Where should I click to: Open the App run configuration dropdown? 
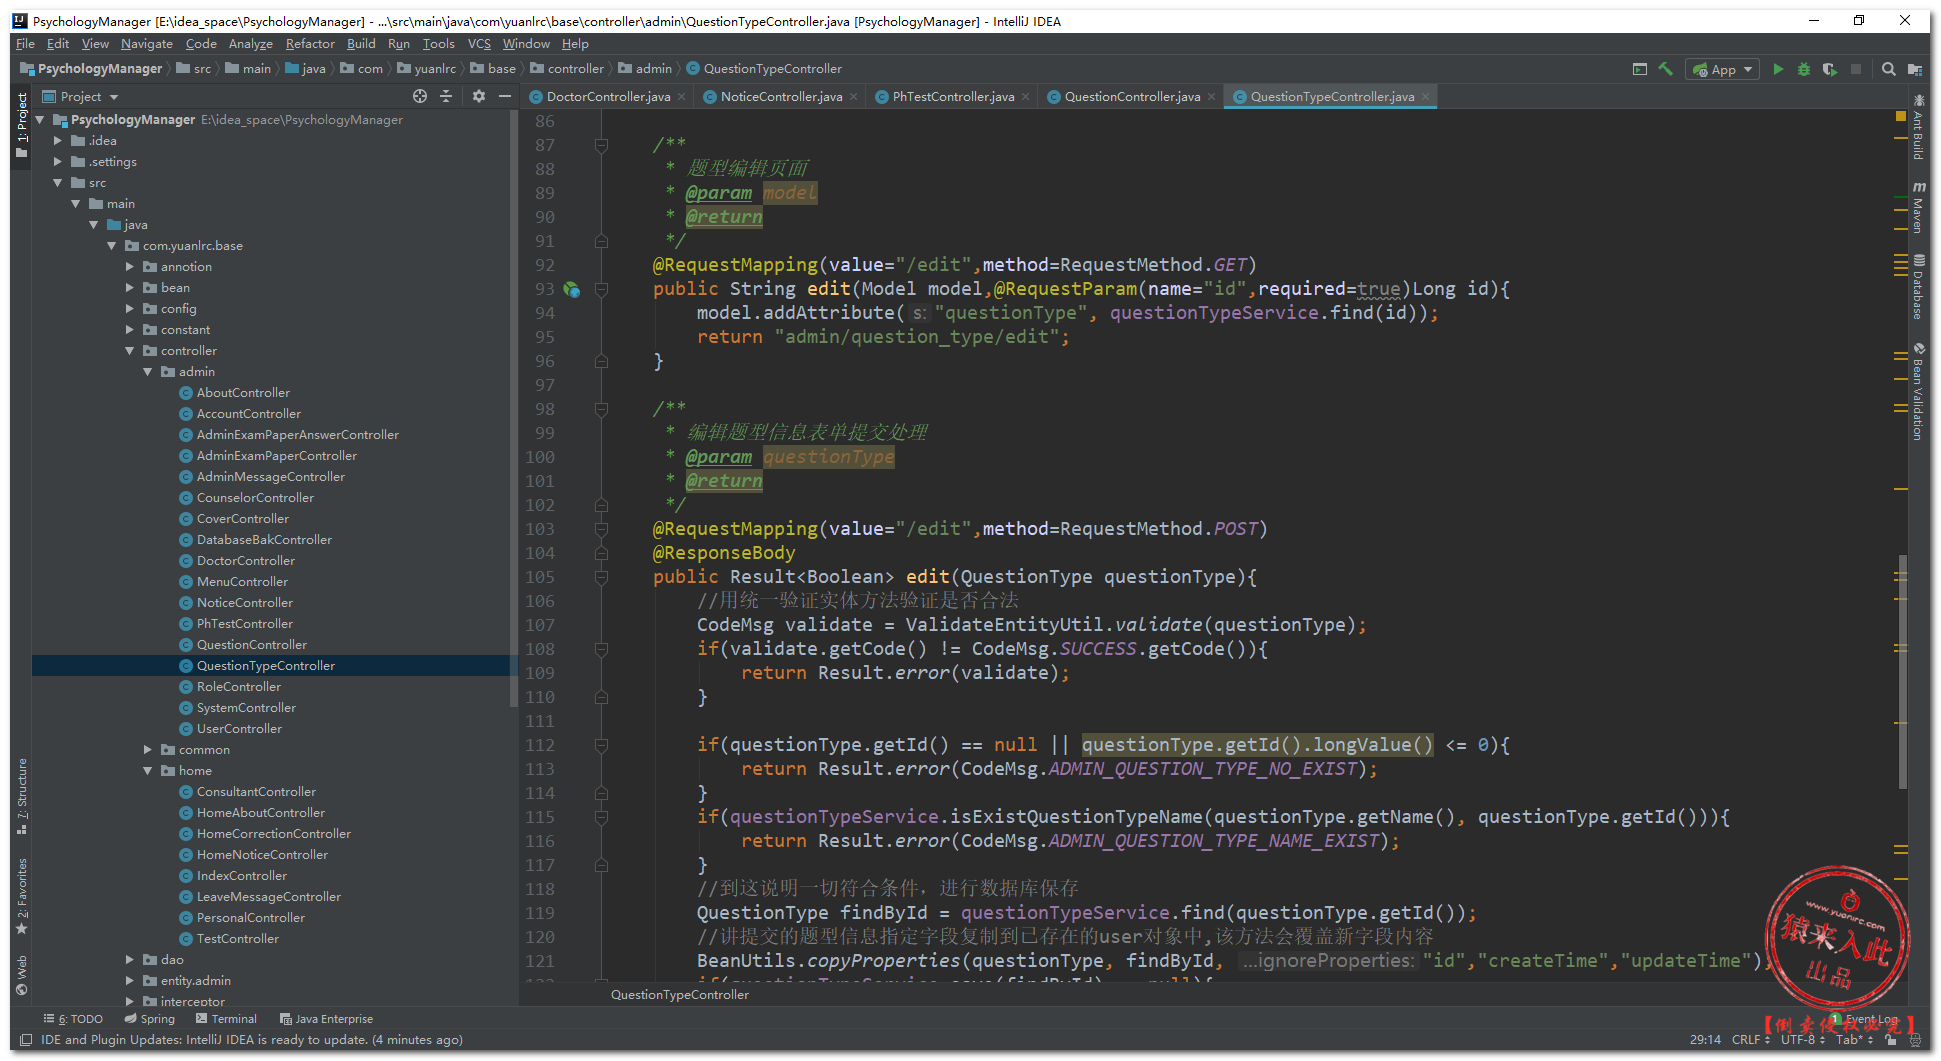1723,69
